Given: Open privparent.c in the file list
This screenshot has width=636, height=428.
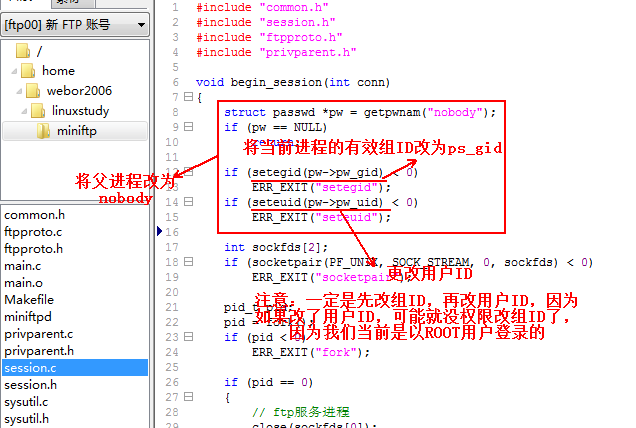Looking at the screenshot, I should pyautogui.click(x=39, y=334).
